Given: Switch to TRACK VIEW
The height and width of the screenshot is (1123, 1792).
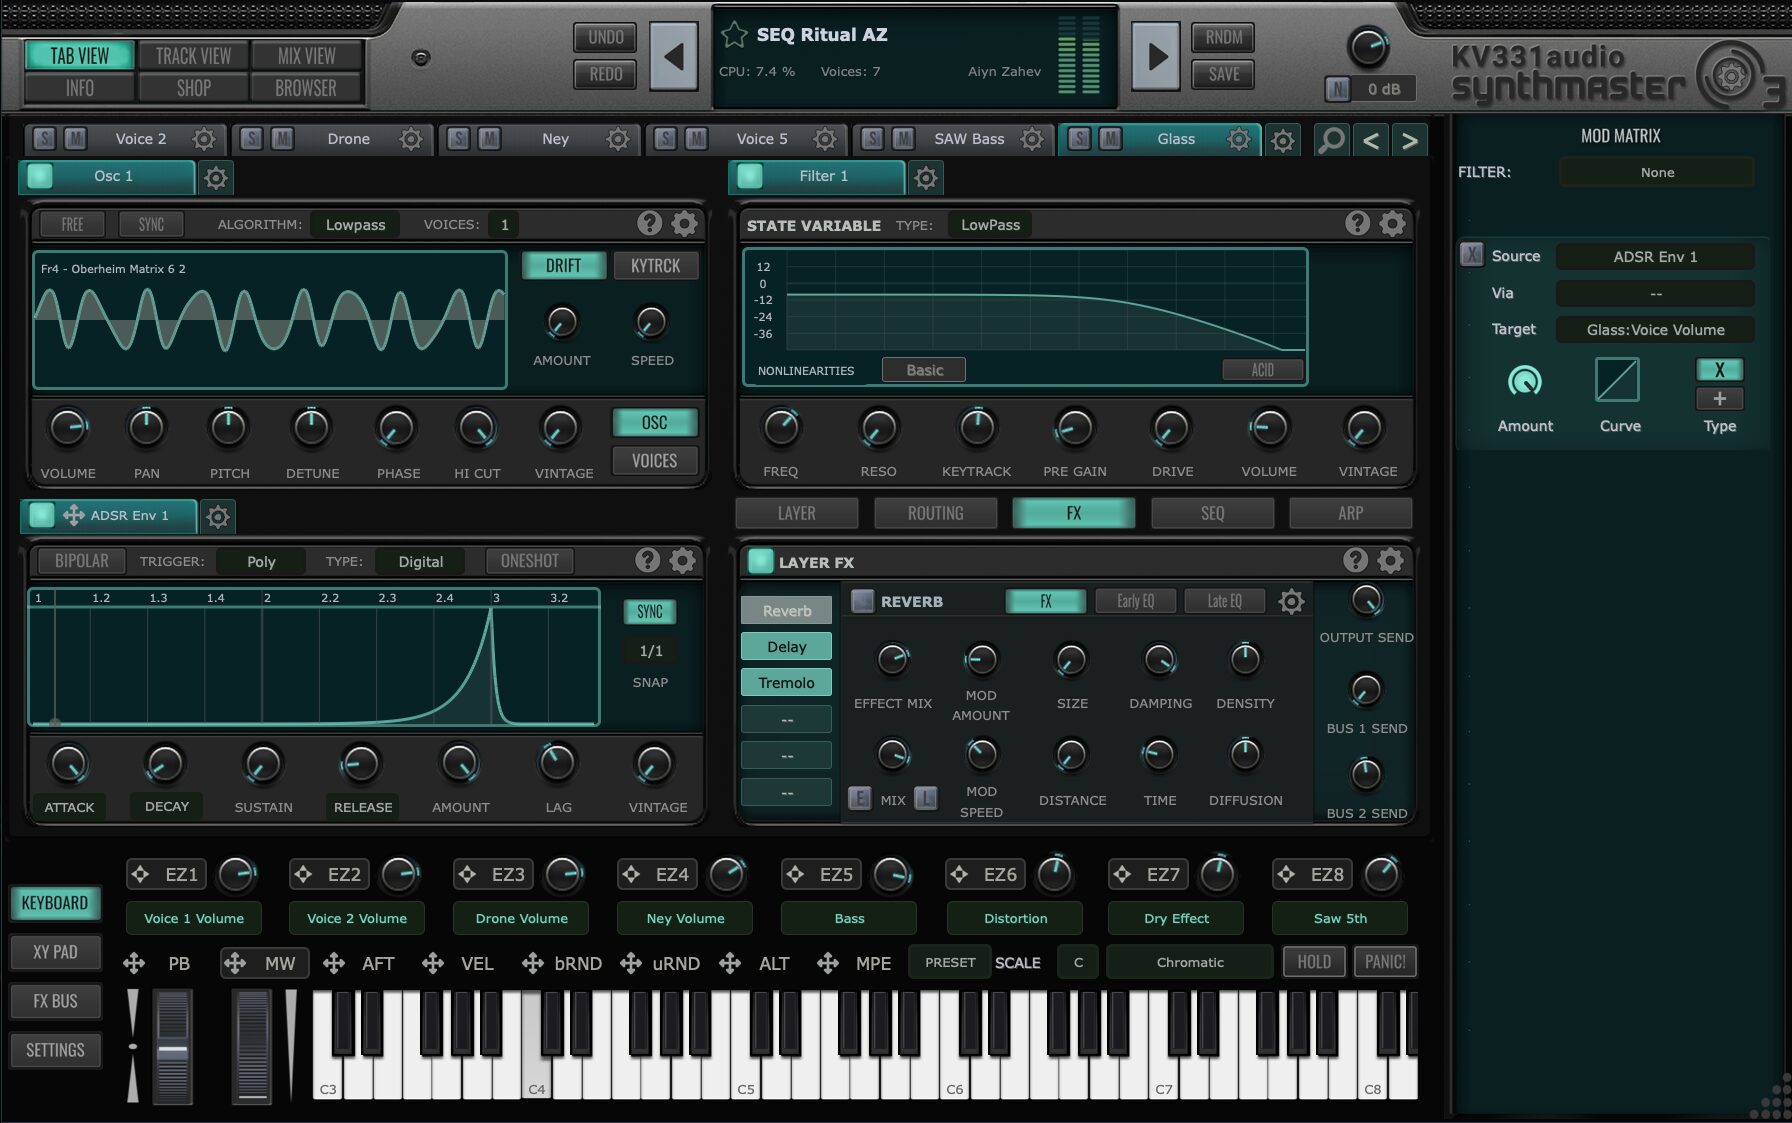Looking at the screenshot, I should [x=193, y=56].
